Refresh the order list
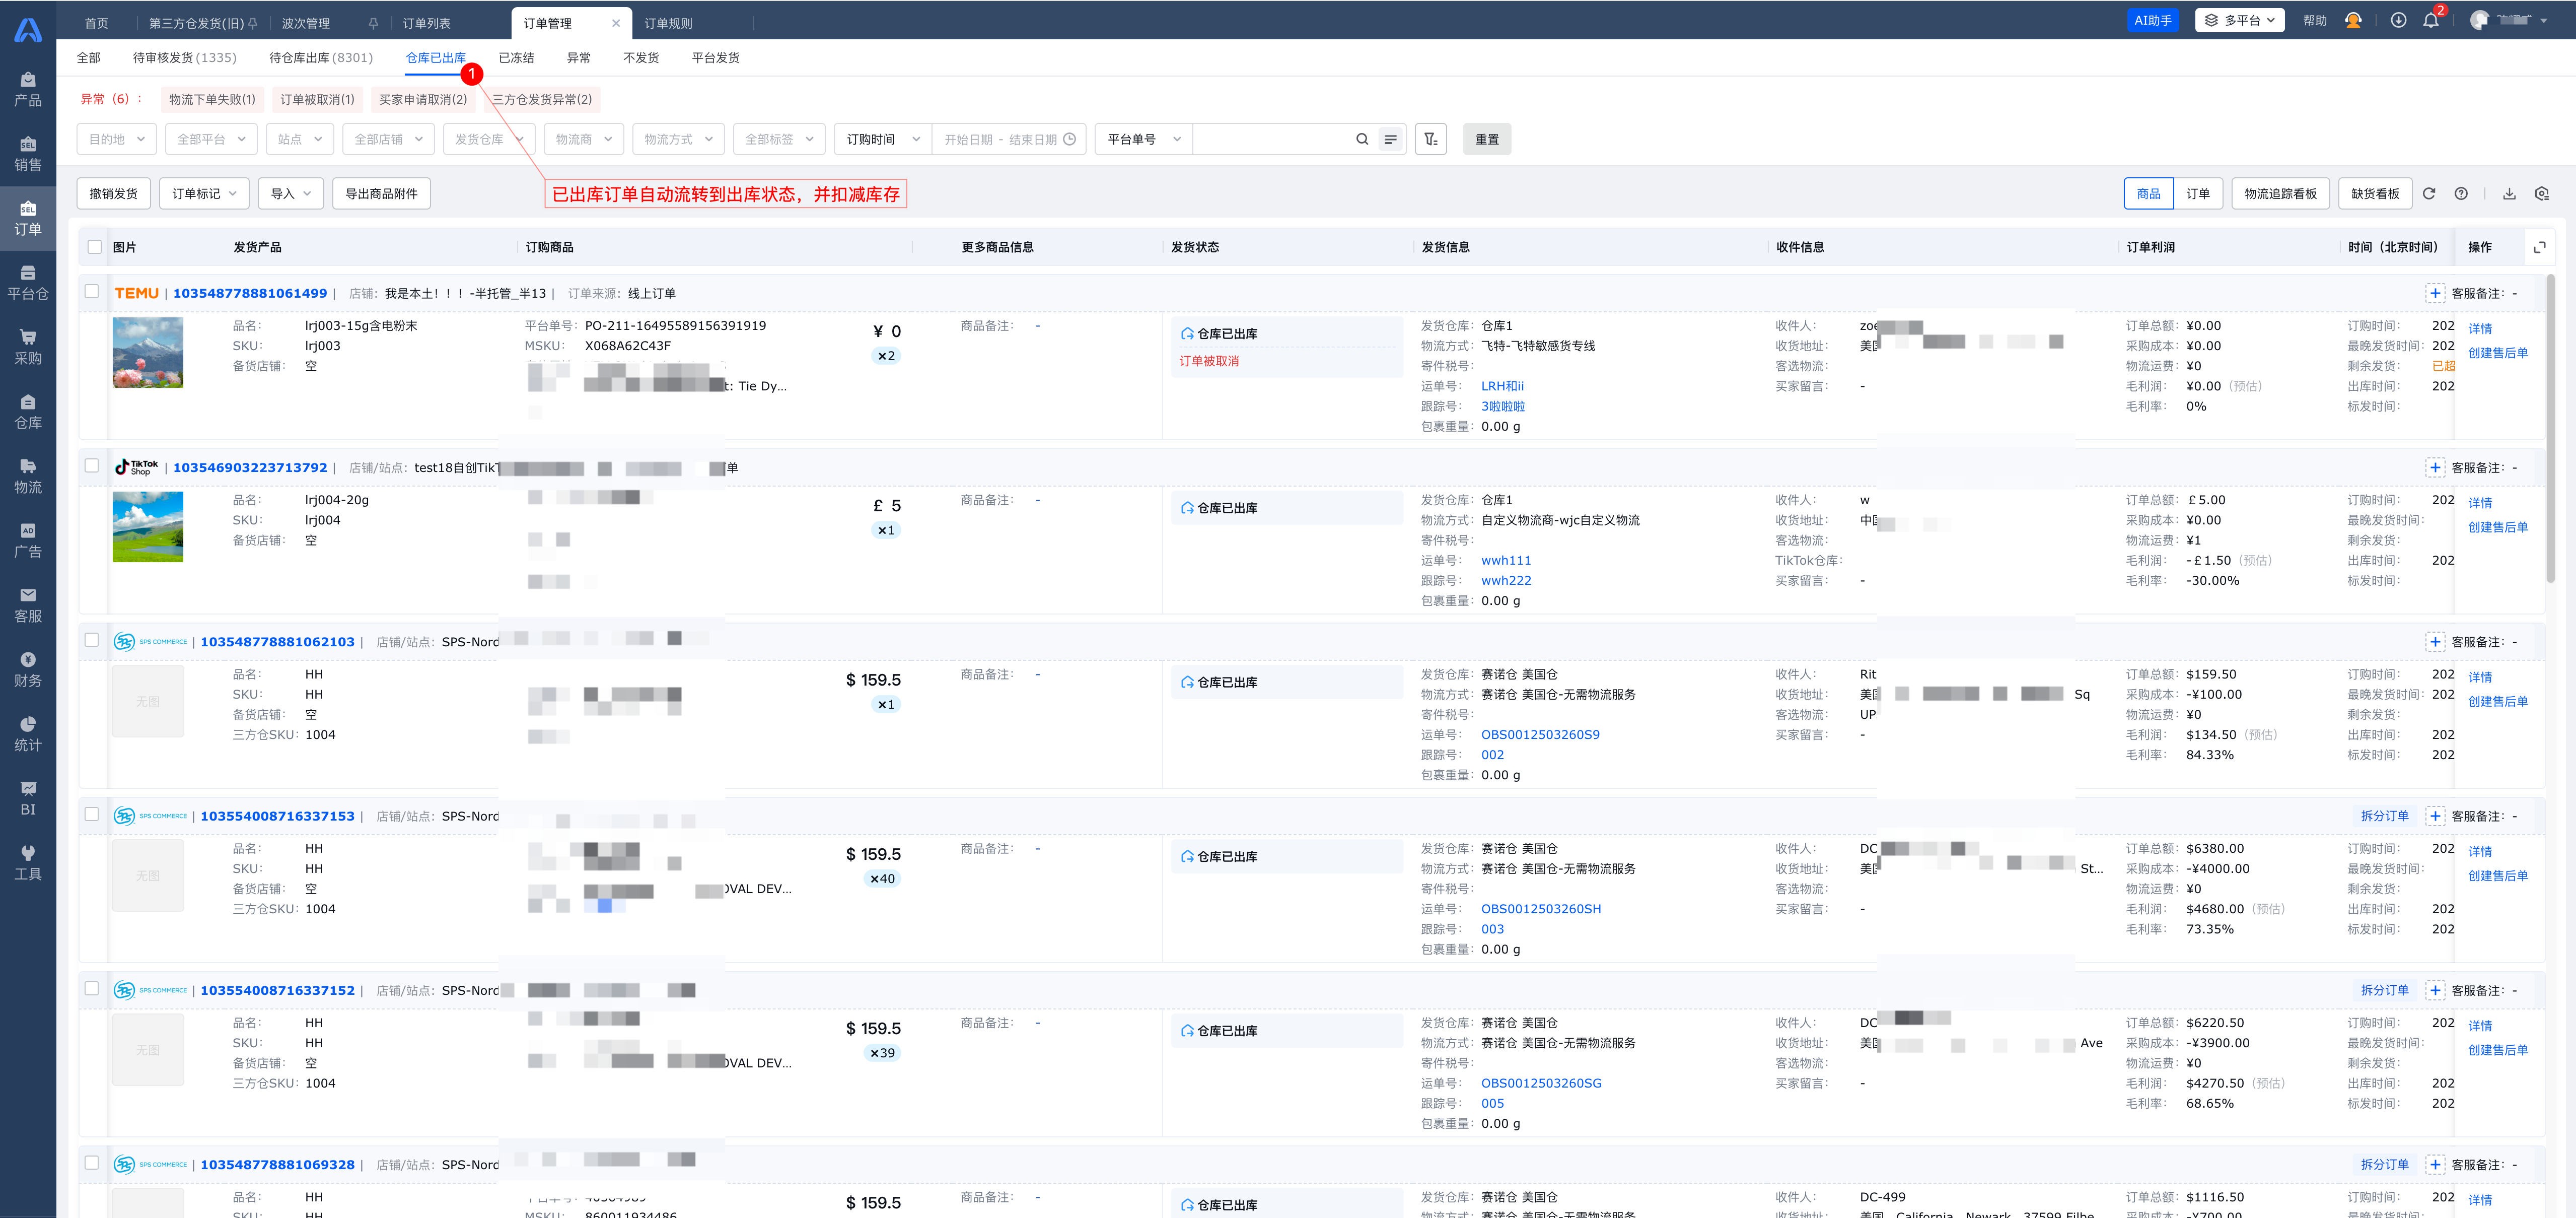The width and height of the screenshot is (2576, 1218). (2429, 194)
